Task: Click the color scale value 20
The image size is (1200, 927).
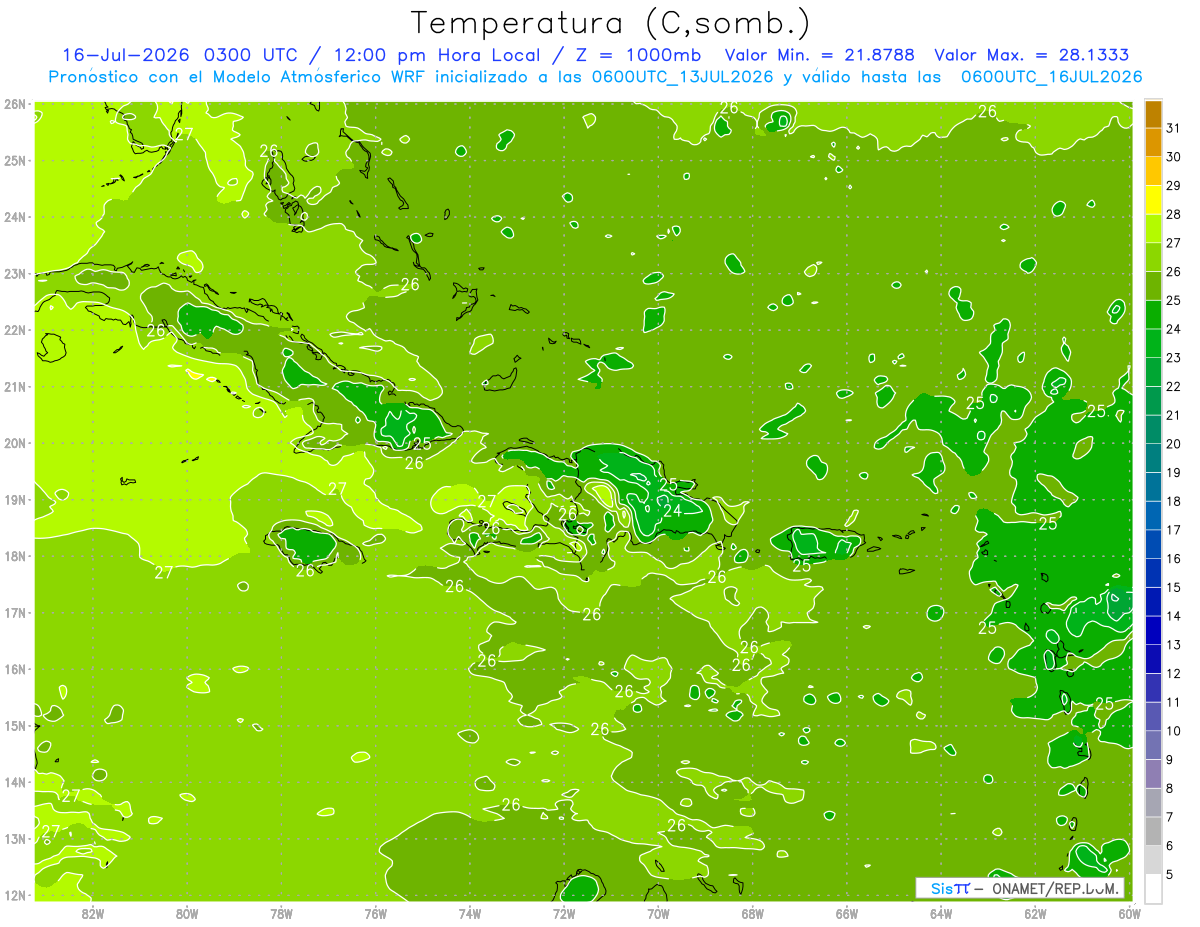Action: tap(1174, 444)
